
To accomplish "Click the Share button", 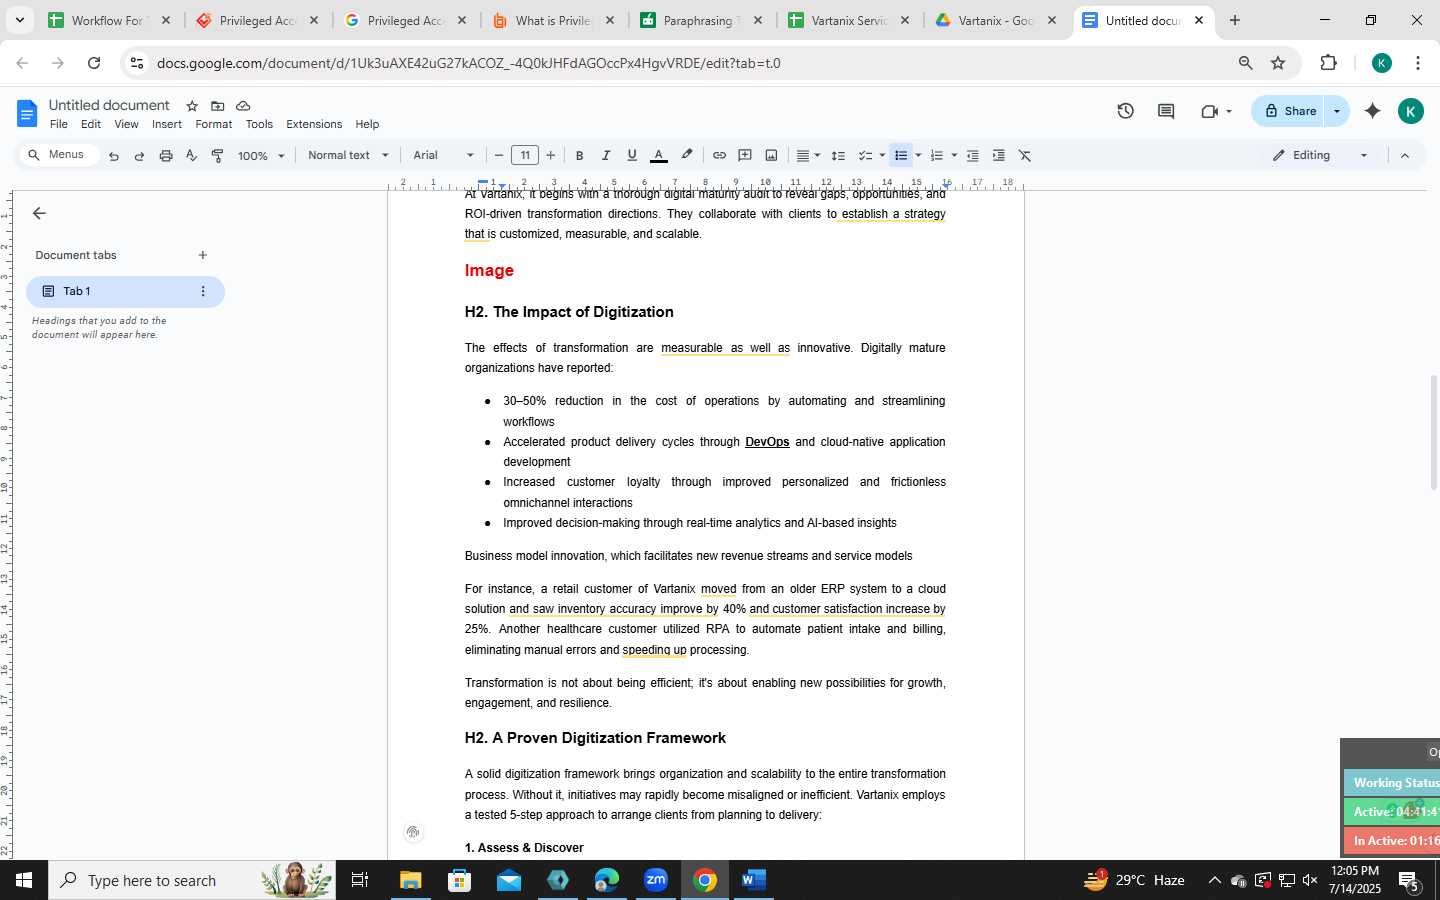I will click(1290, 111).
